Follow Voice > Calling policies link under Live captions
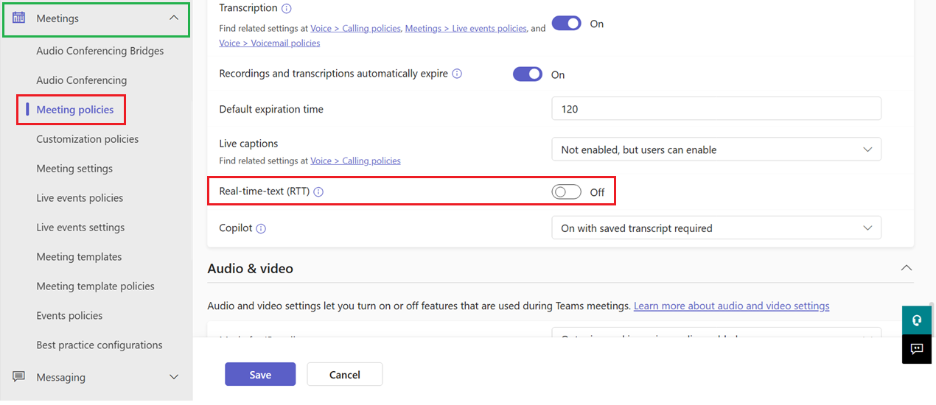 pyautogui.click(x=355, y=161)
